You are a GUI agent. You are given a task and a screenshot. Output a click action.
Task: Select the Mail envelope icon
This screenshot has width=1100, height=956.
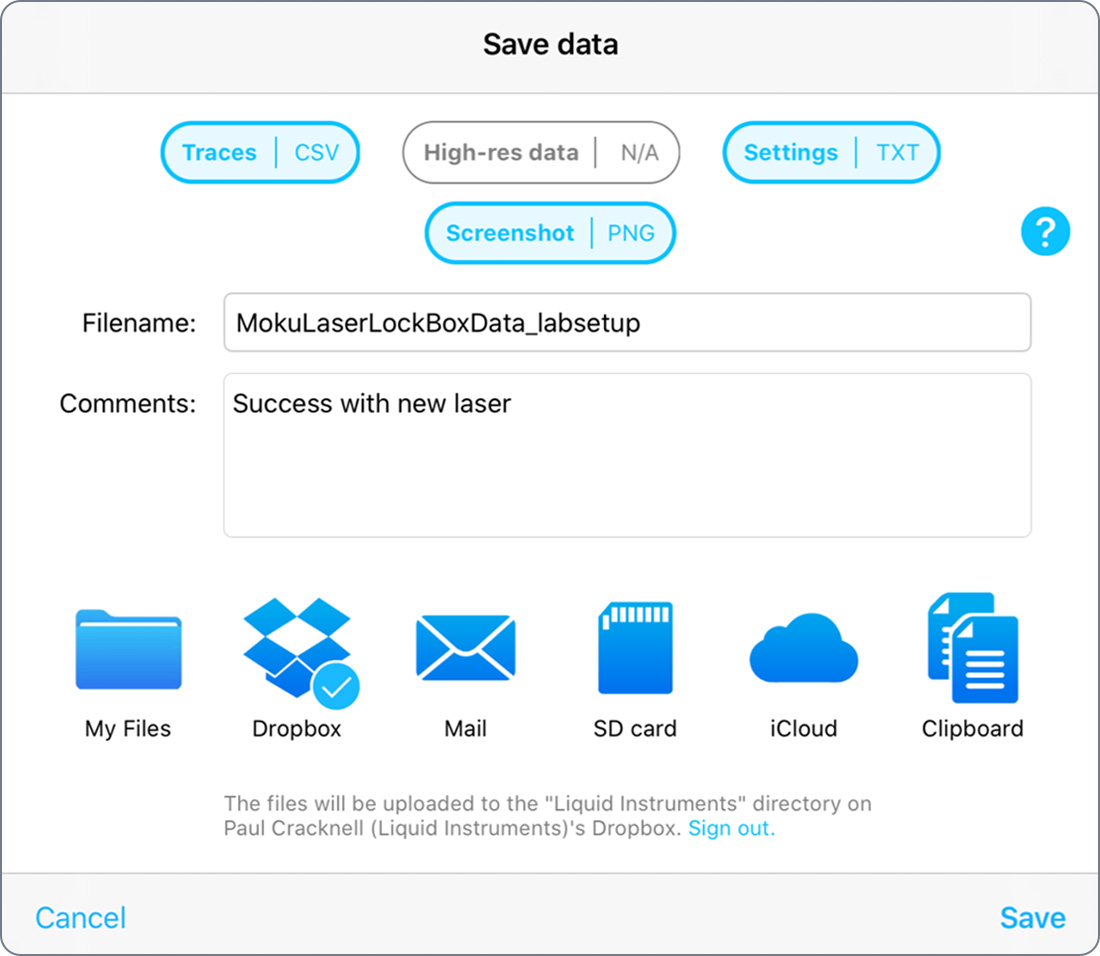click(x=466, y=648)
